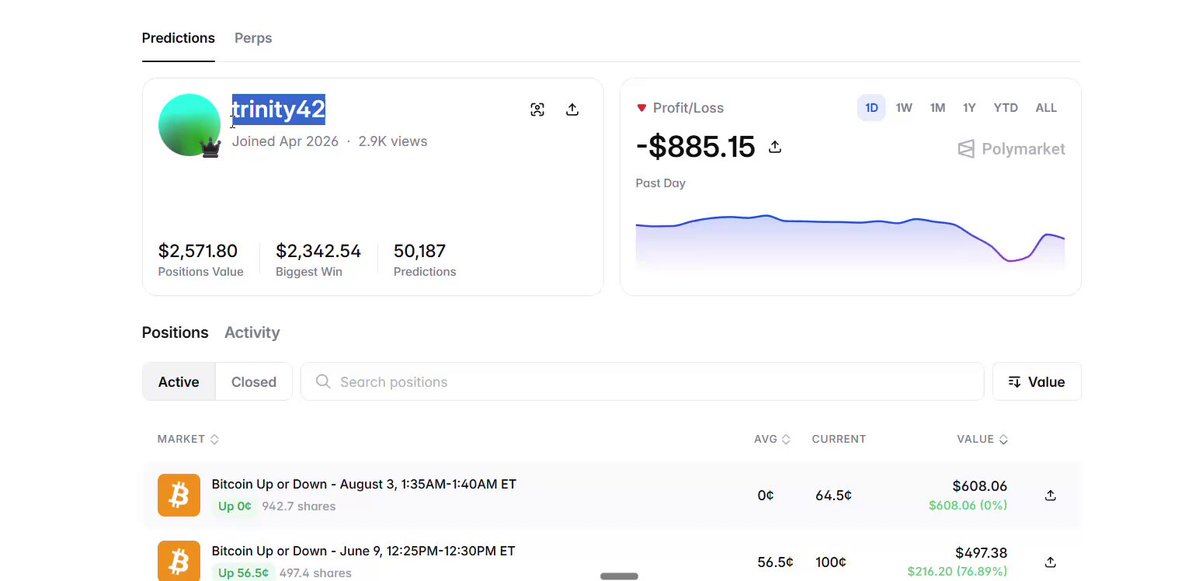Image resolution: width=1199 pixels, height=581 pixels.
Task: Open Bitcoin Up or Down June 9 market
Action: pyautogui.click(x=363, y=550)
